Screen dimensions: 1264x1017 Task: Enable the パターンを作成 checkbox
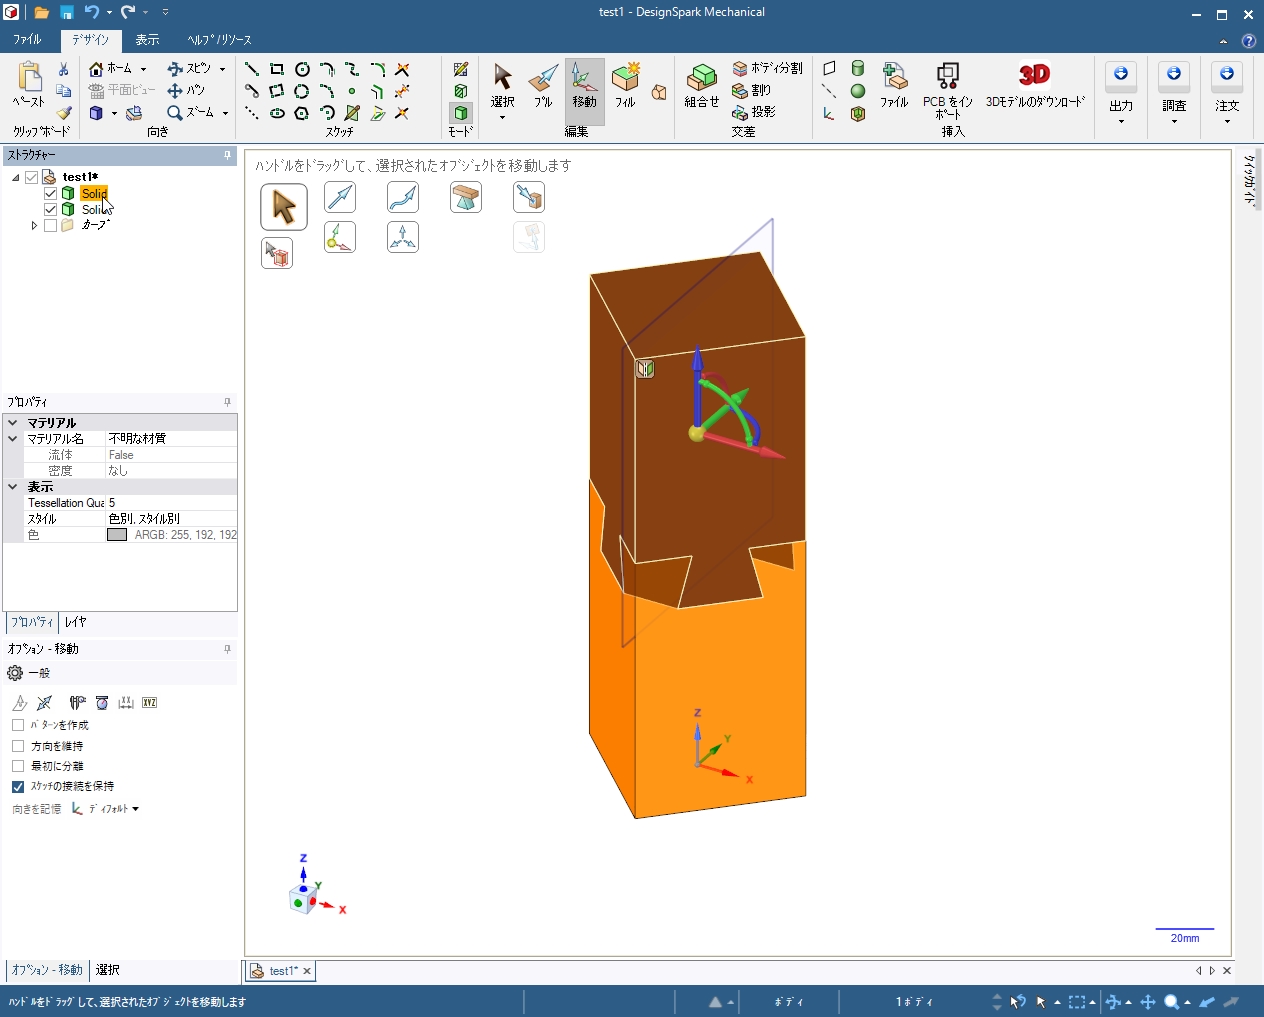[x=18, y=725]
